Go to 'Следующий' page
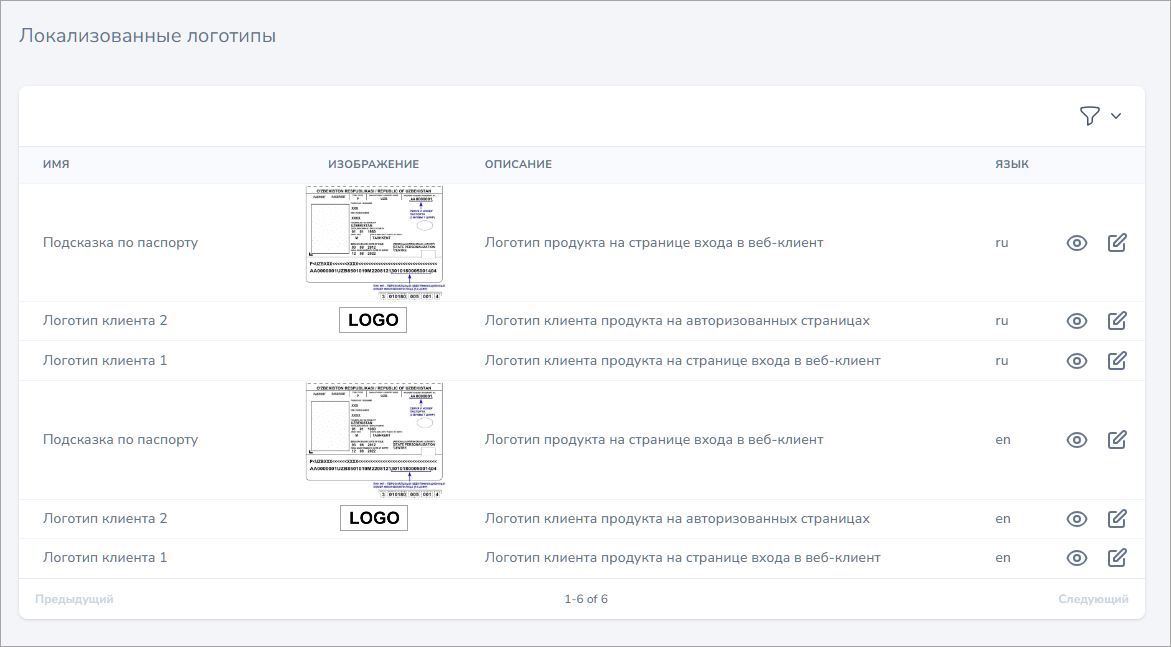 point(1093,599)
